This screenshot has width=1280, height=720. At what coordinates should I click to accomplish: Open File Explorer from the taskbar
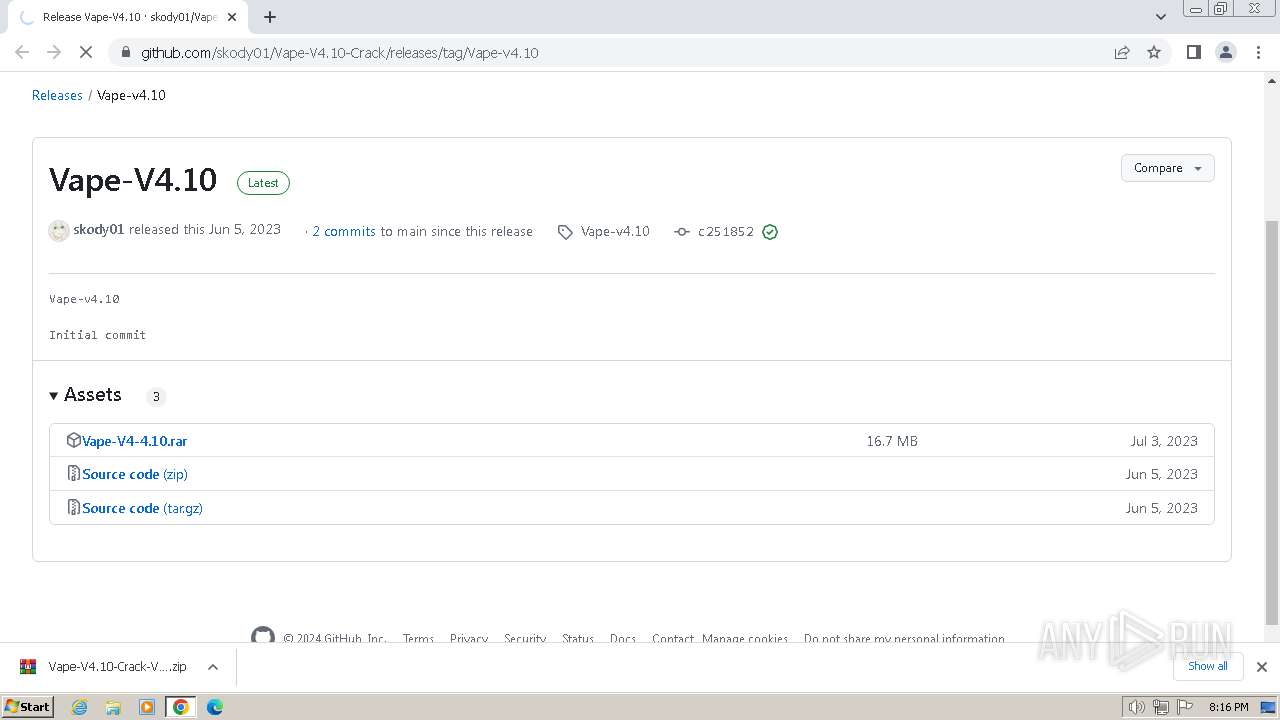[x=113, y=707]
